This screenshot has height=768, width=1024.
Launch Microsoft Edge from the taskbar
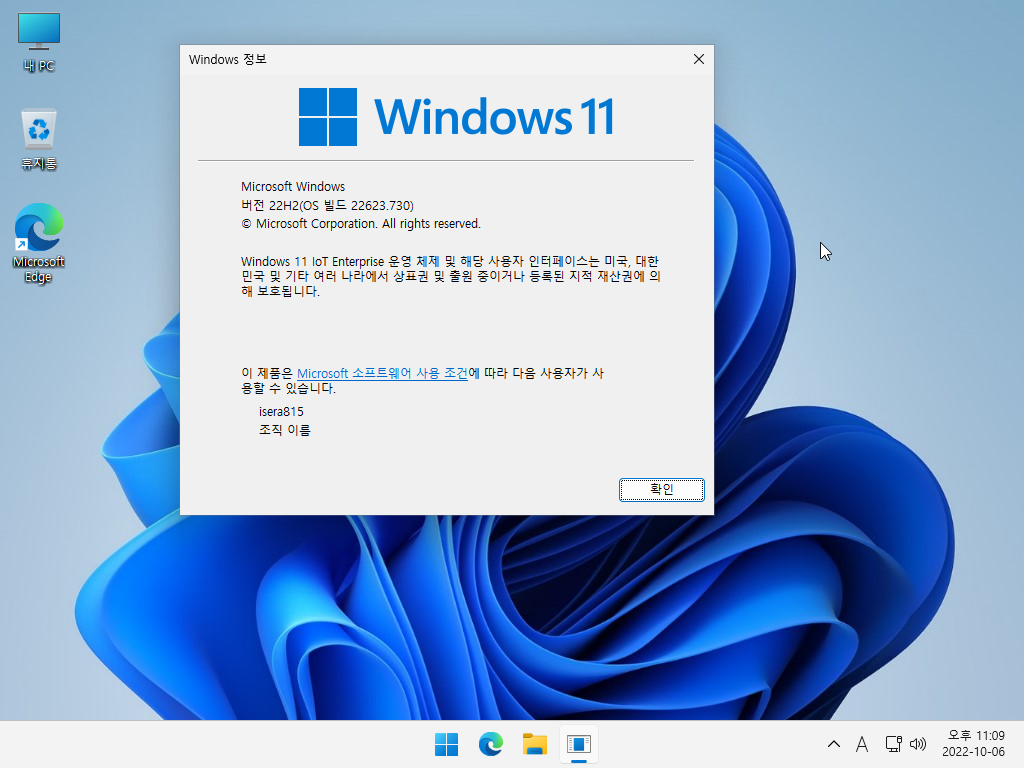point(490,744)
